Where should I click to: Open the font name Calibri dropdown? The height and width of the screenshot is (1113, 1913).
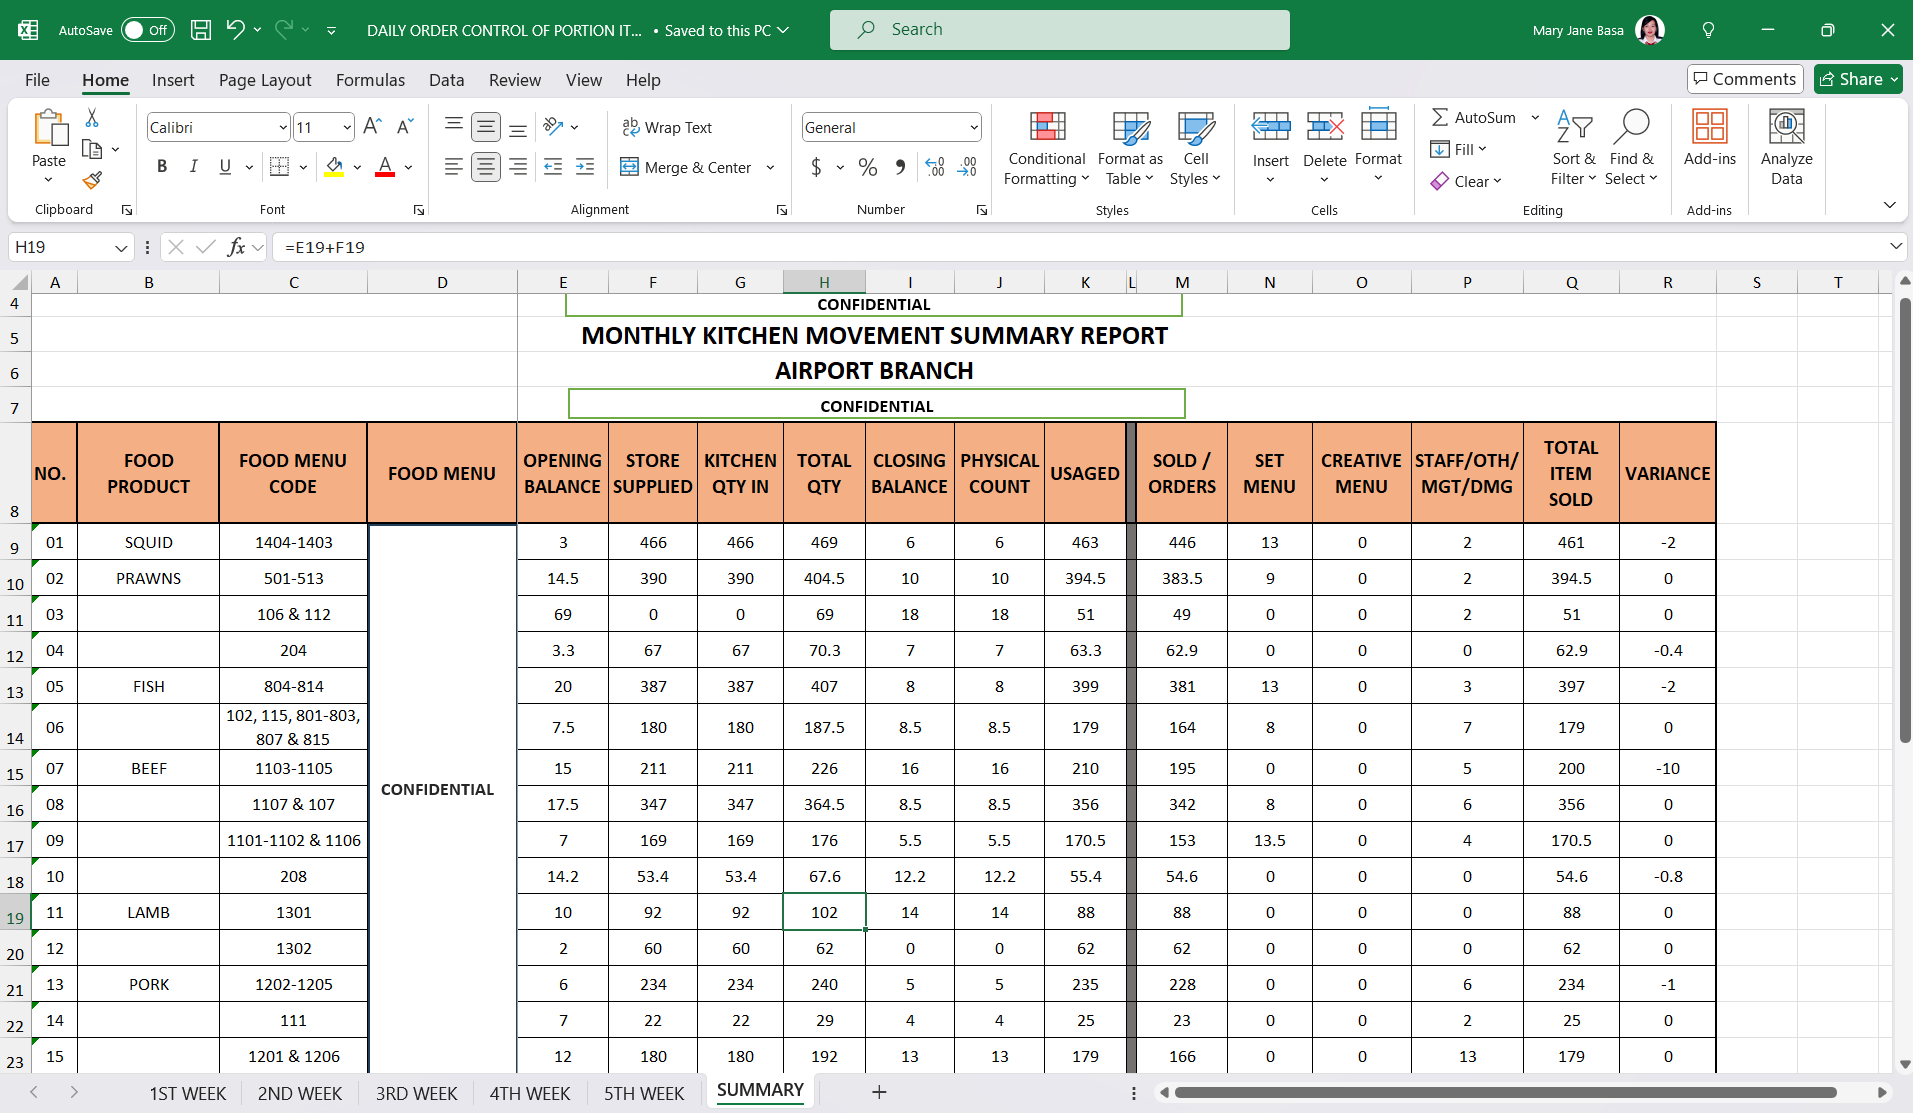(283, 127)
